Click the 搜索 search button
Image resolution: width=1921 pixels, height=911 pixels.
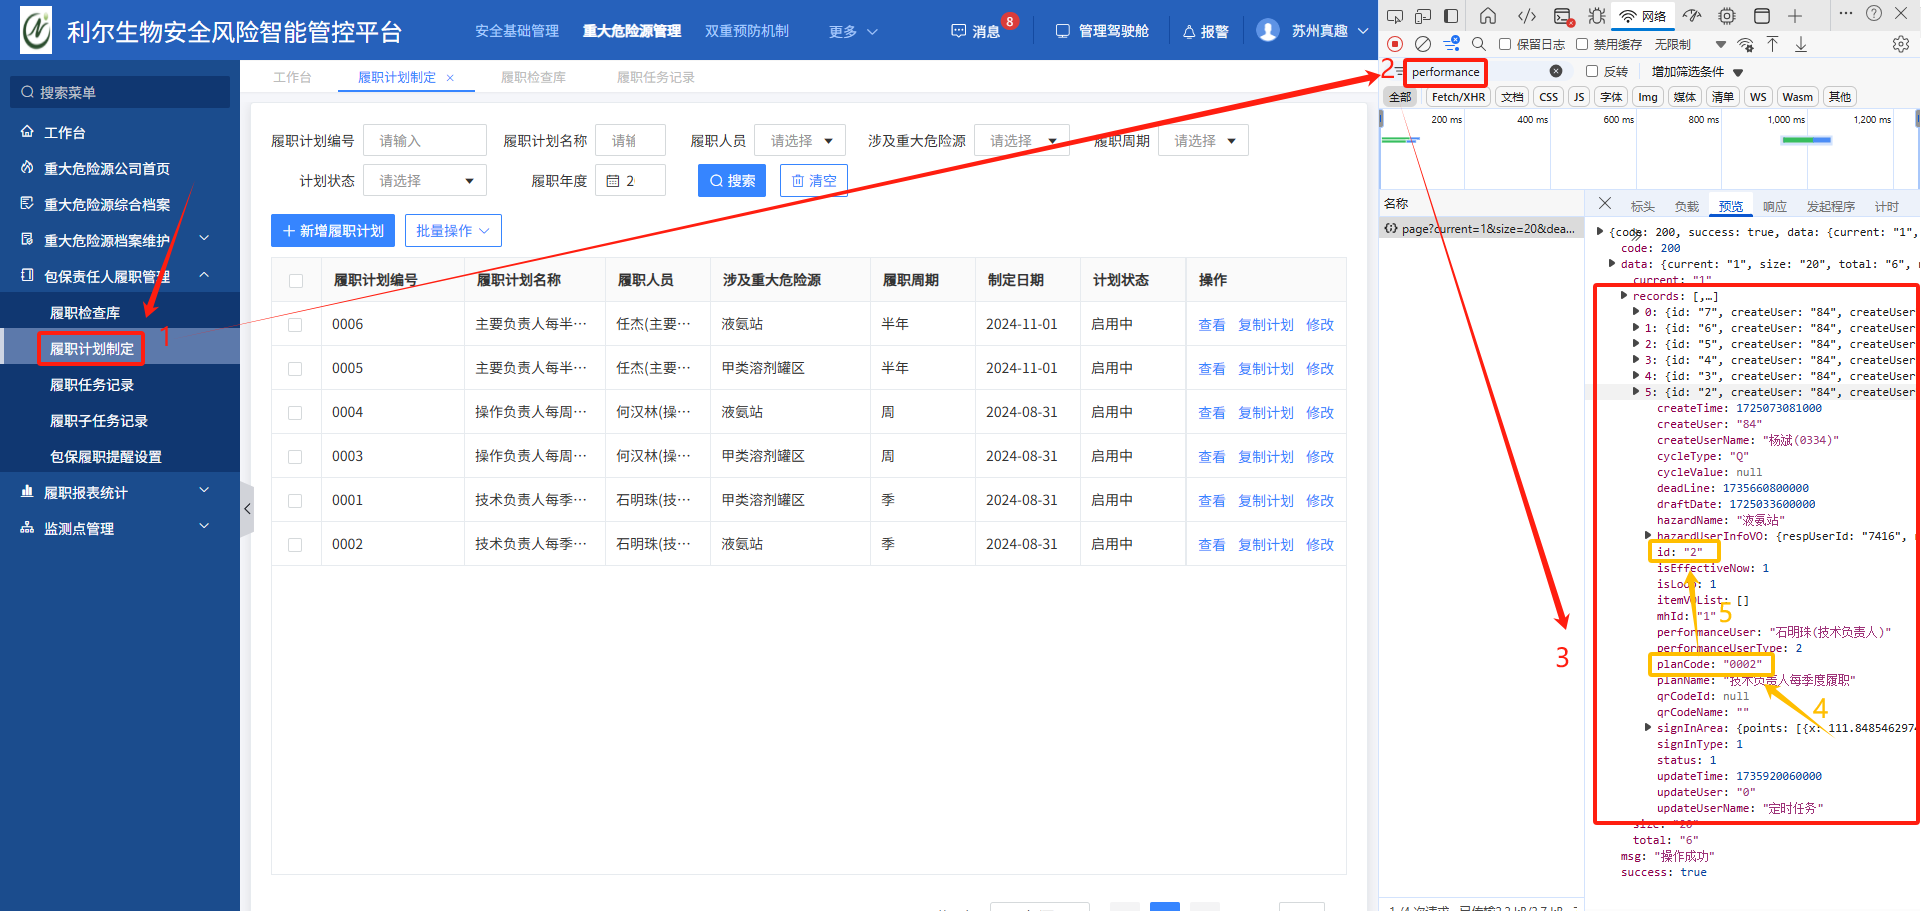[732, 180]
